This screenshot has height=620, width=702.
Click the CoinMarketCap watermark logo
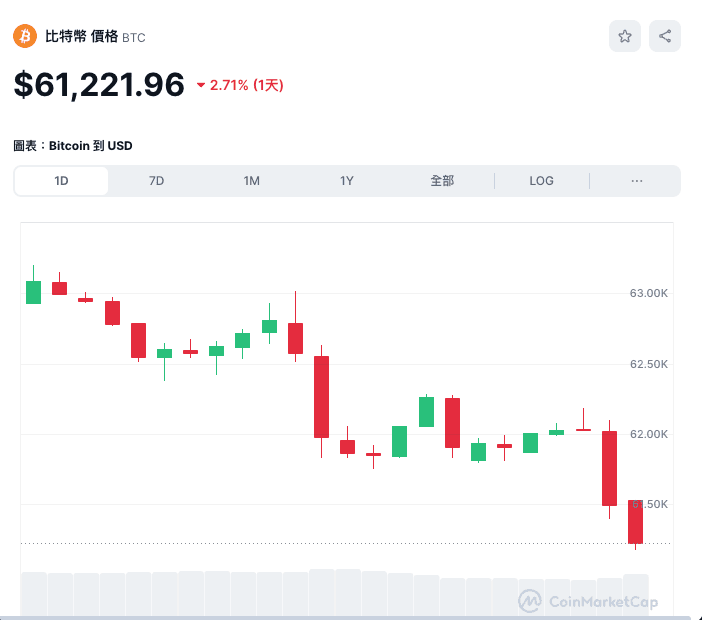[589, 601]
